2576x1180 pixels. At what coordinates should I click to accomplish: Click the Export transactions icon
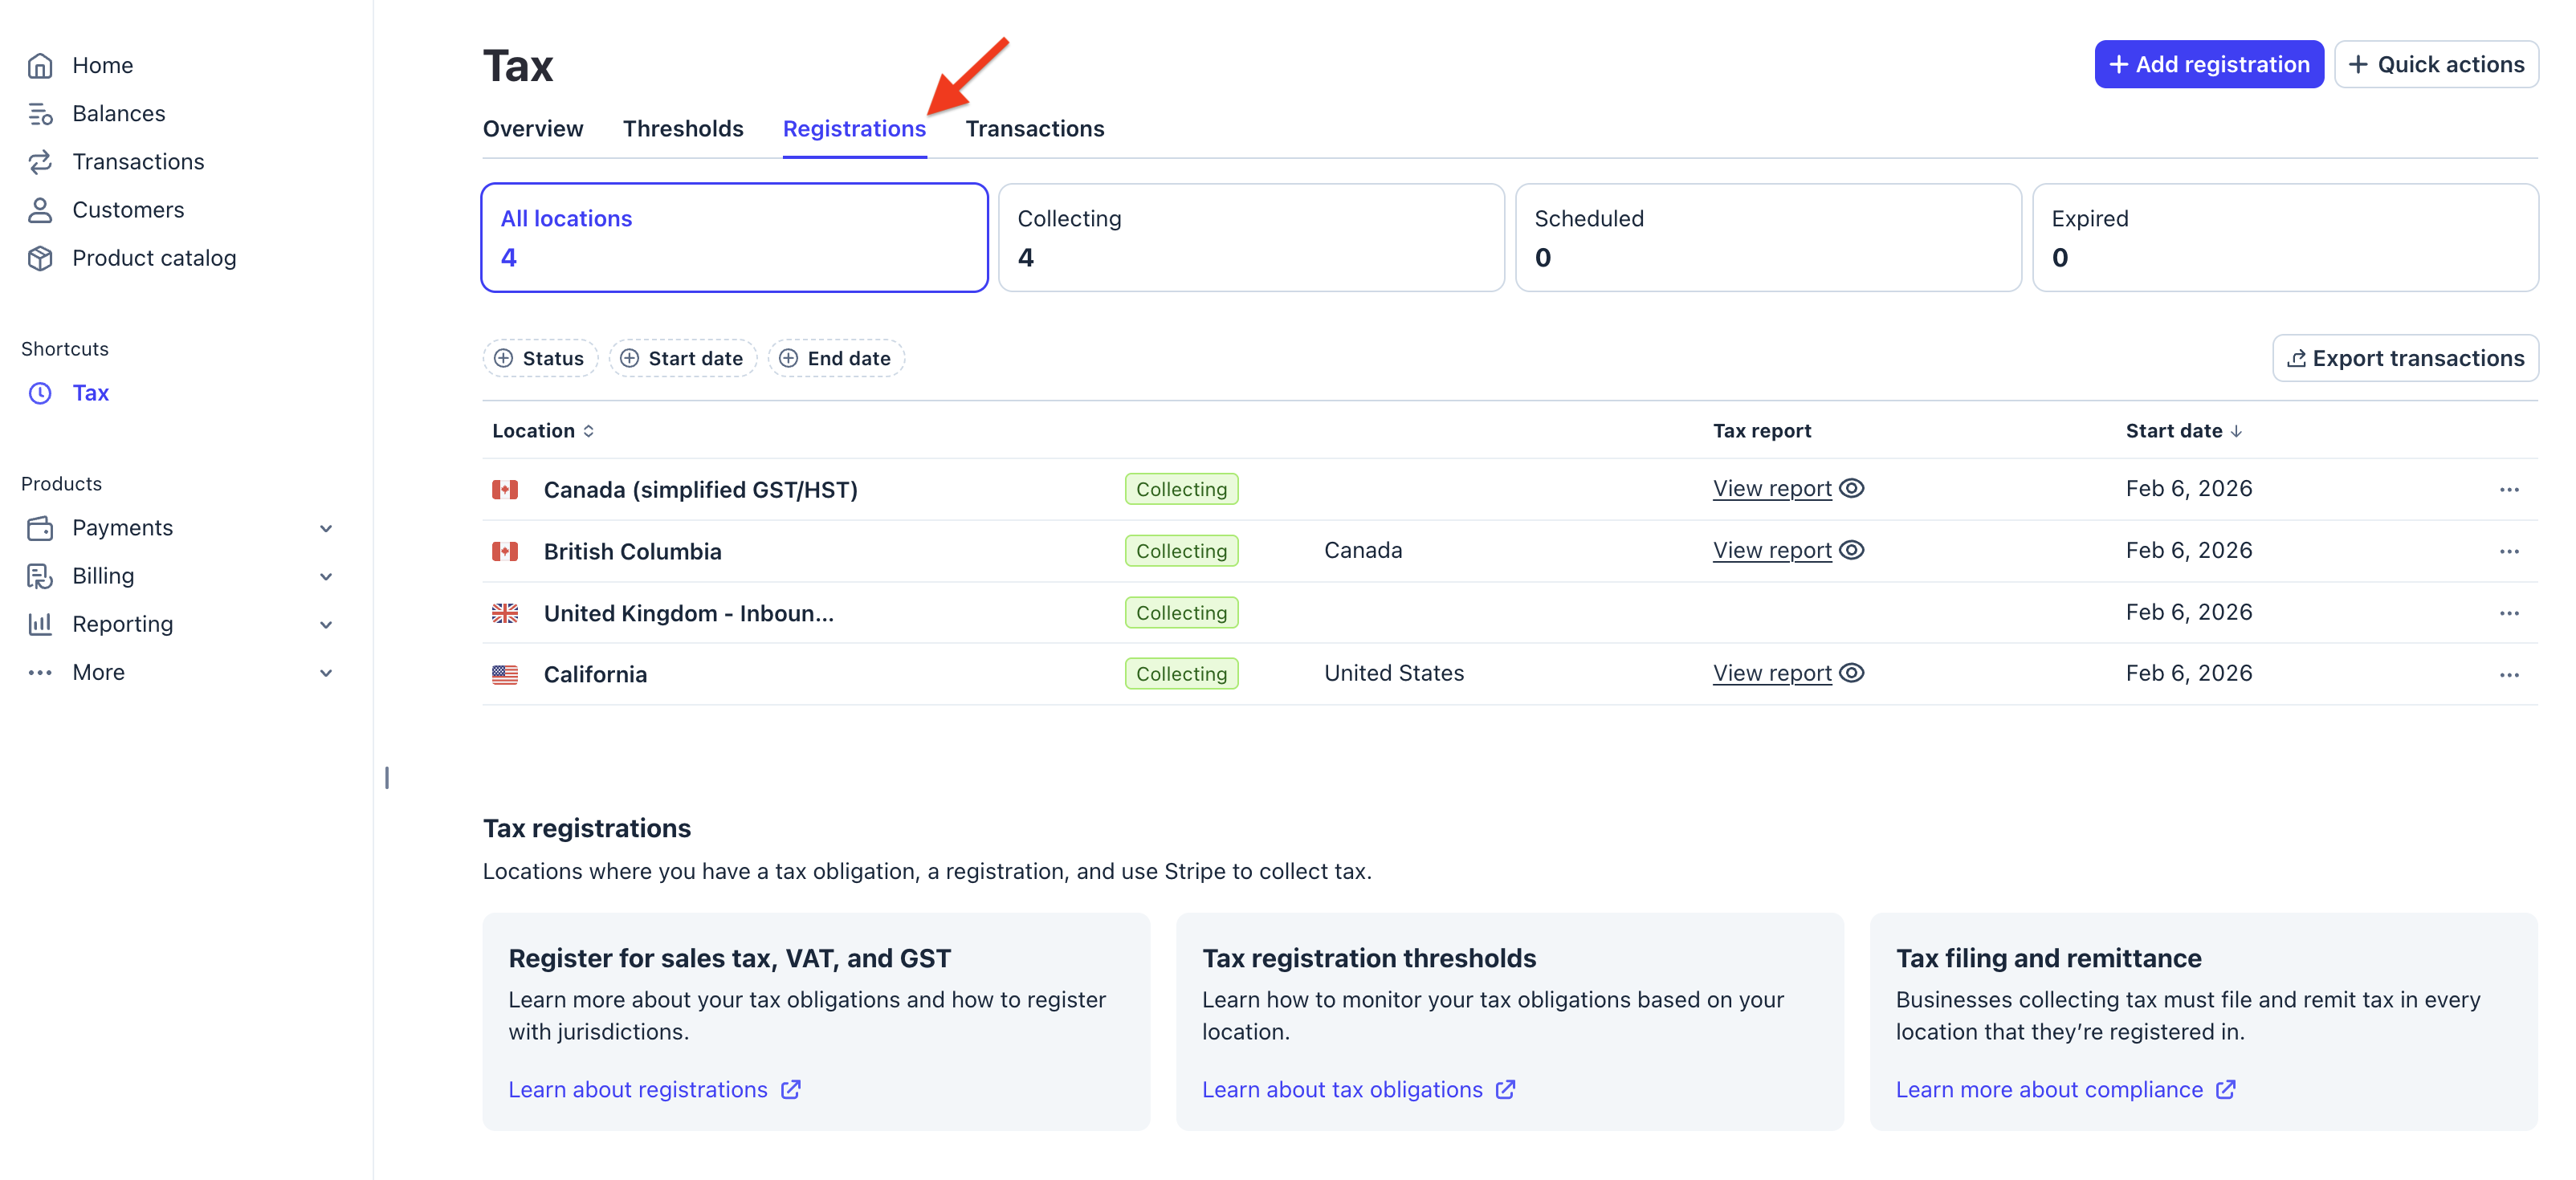[x=2296, y=357]
